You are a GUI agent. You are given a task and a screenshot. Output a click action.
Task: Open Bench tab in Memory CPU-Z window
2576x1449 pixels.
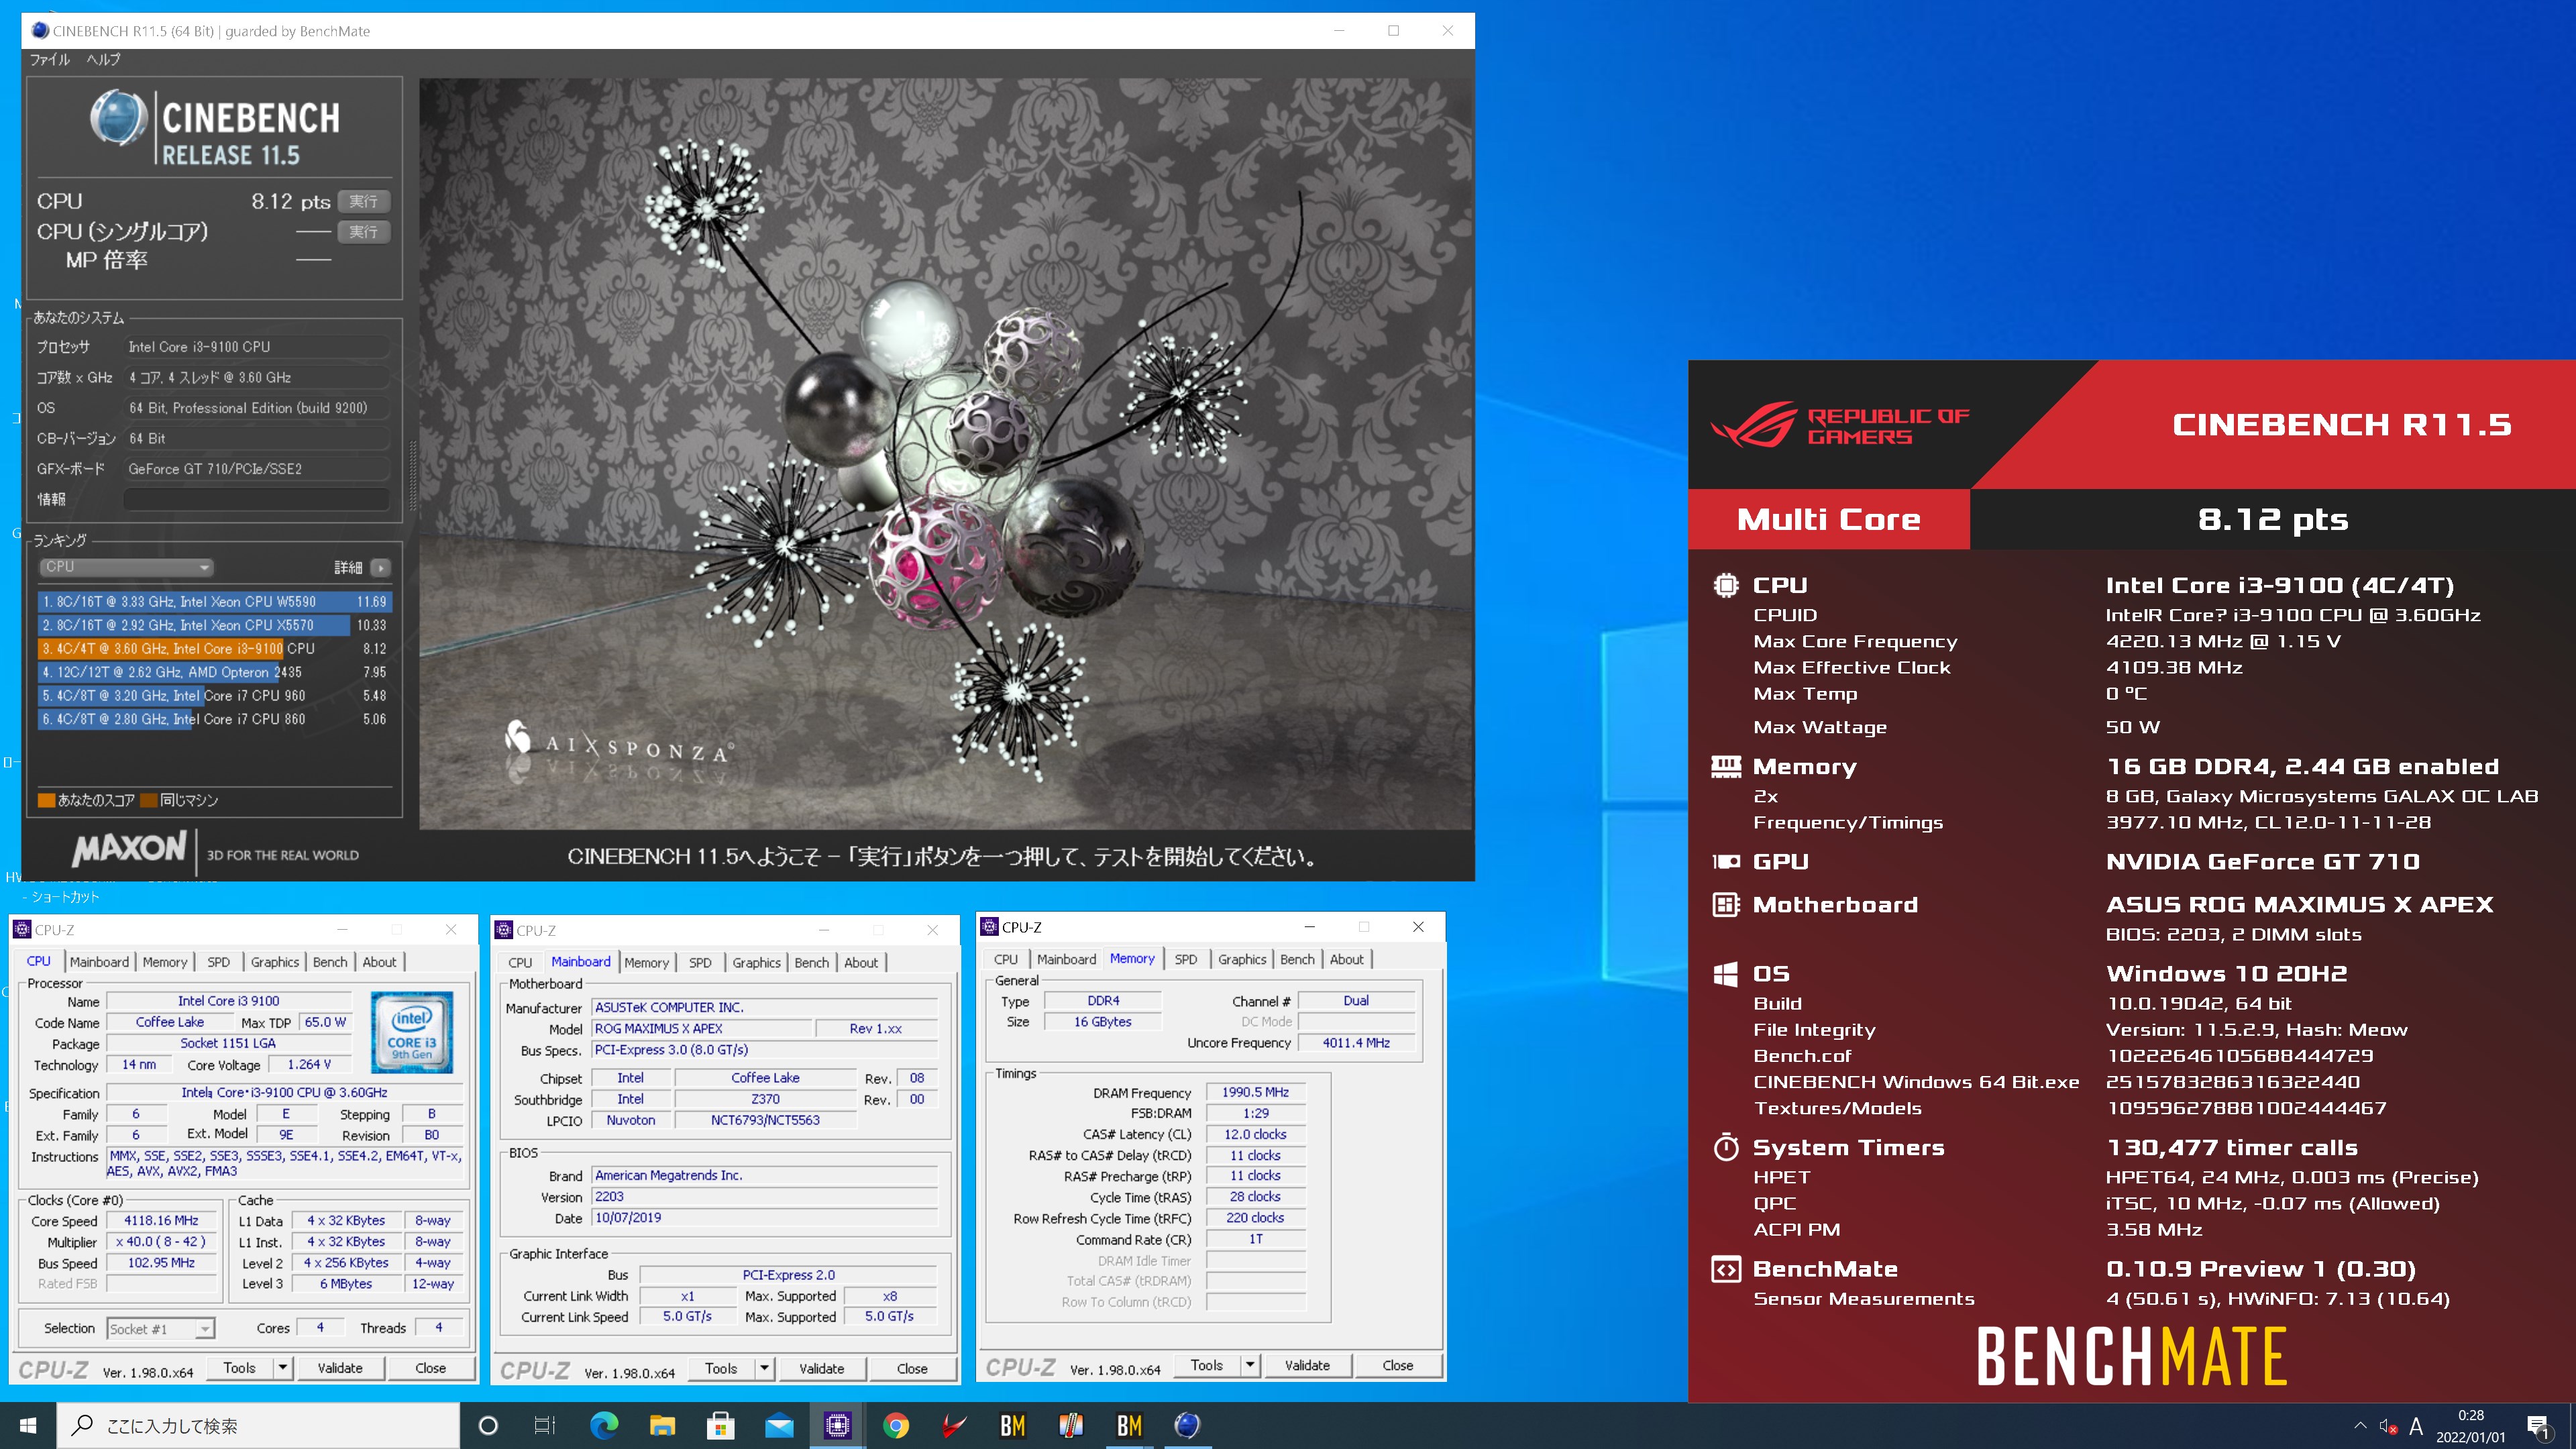click(1298, 959)
